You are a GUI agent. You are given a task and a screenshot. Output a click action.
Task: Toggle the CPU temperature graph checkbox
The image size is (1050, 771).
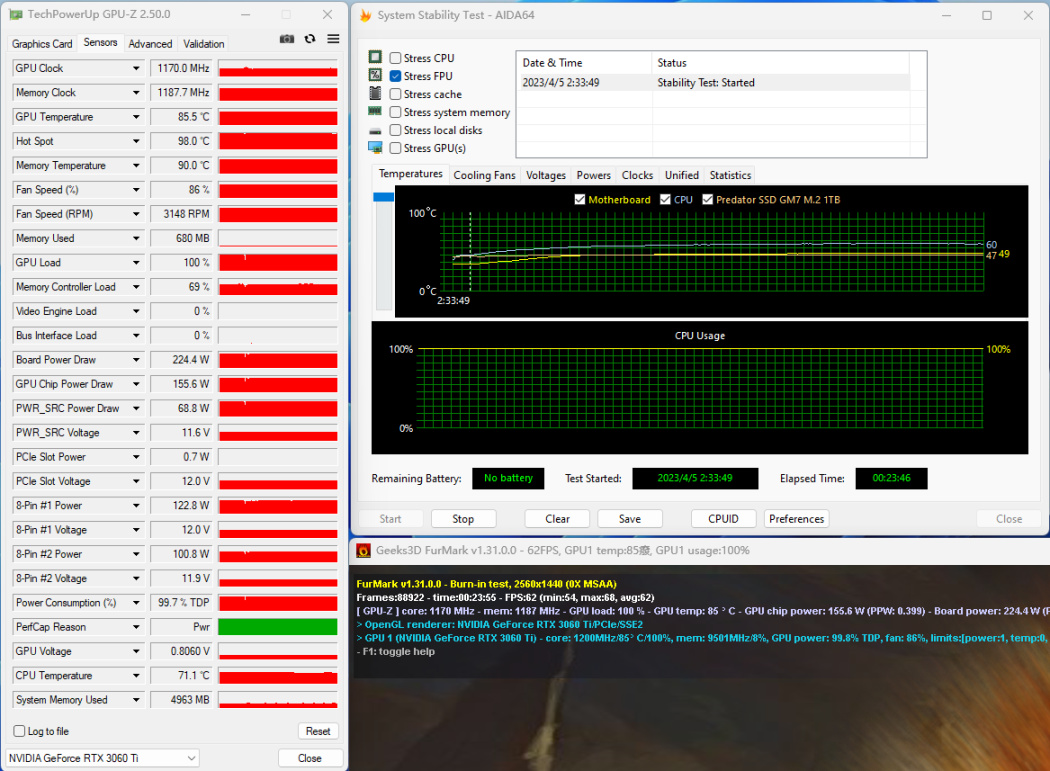point(665,200)
